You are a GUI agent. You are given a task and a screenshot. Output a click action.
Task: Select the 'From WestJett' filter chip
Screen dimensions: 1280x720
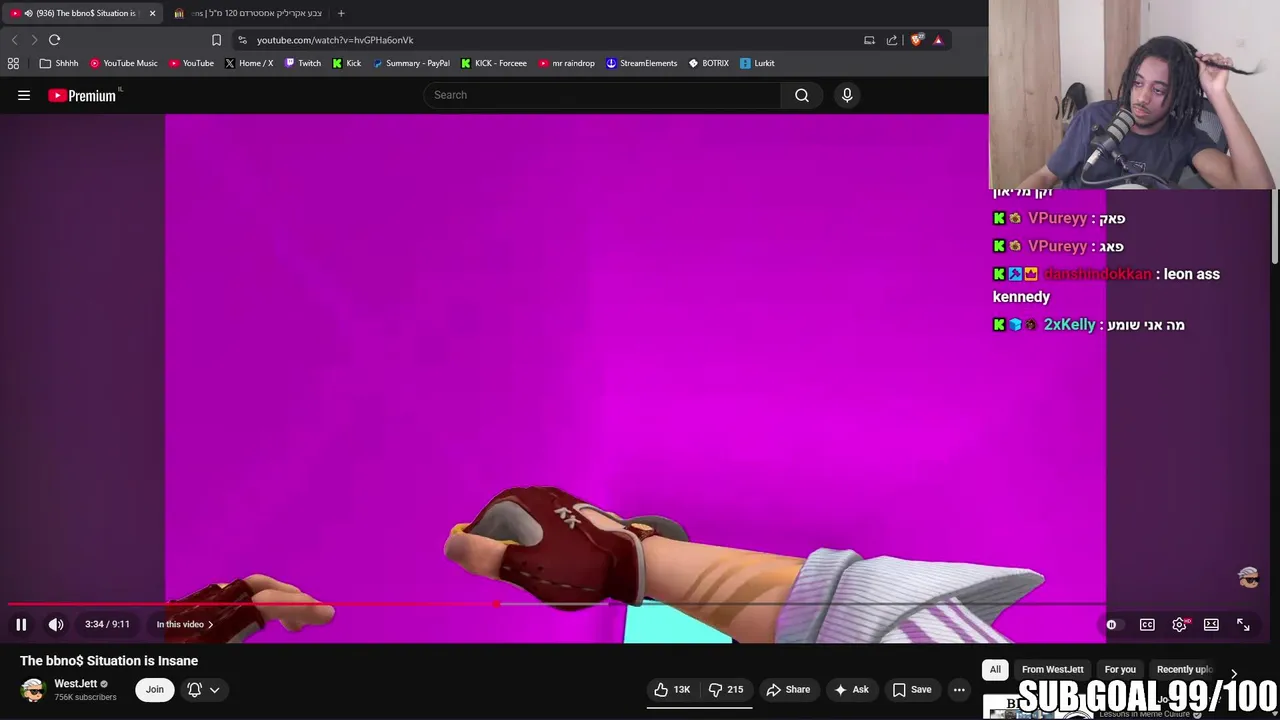1053,669
